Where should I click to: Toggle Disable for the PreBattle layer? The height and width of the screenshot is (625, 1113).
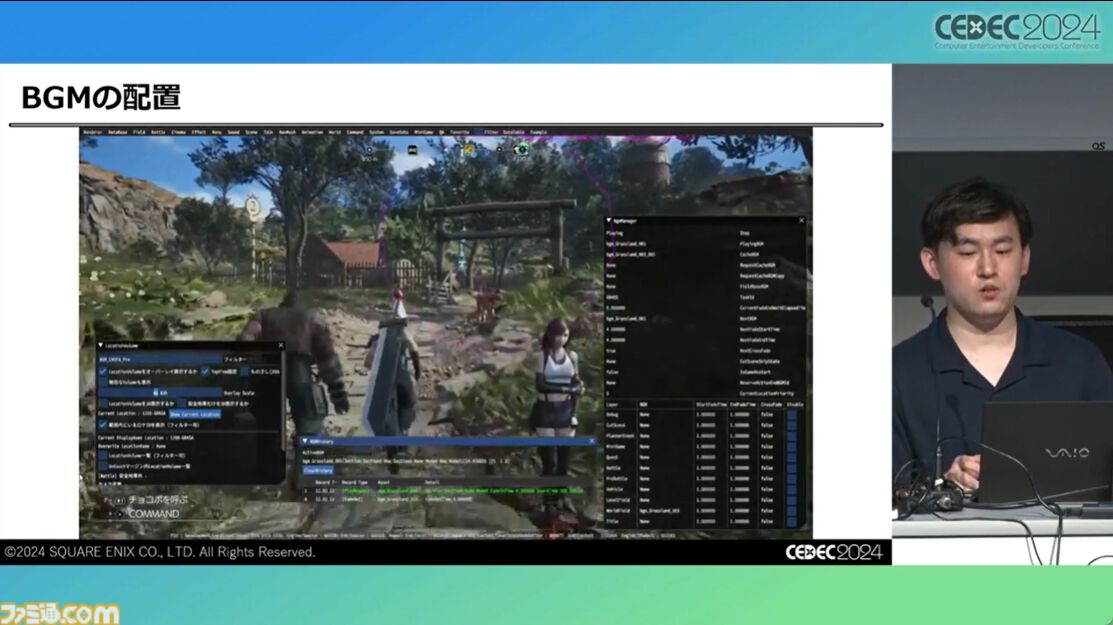(792, 479)
